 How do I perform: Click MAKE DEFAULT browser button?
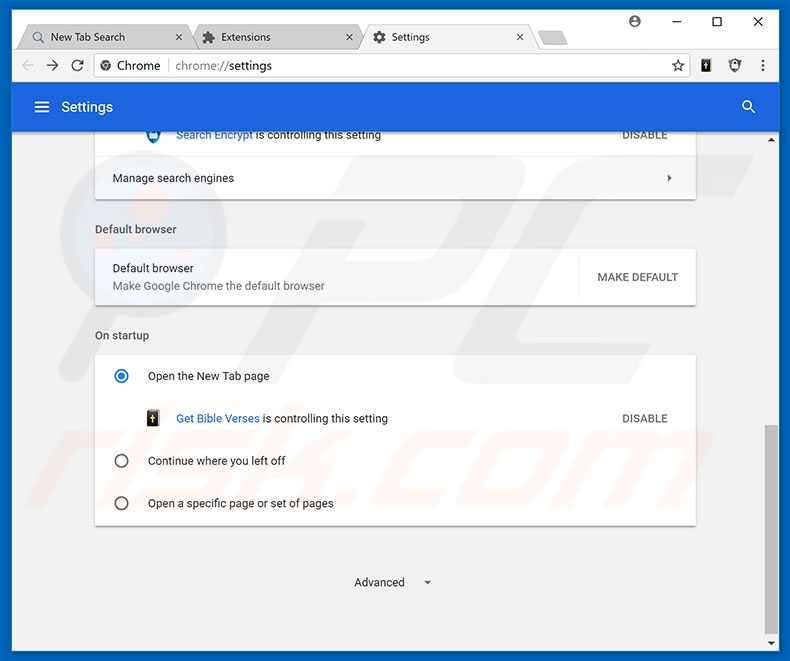[637, 277]
